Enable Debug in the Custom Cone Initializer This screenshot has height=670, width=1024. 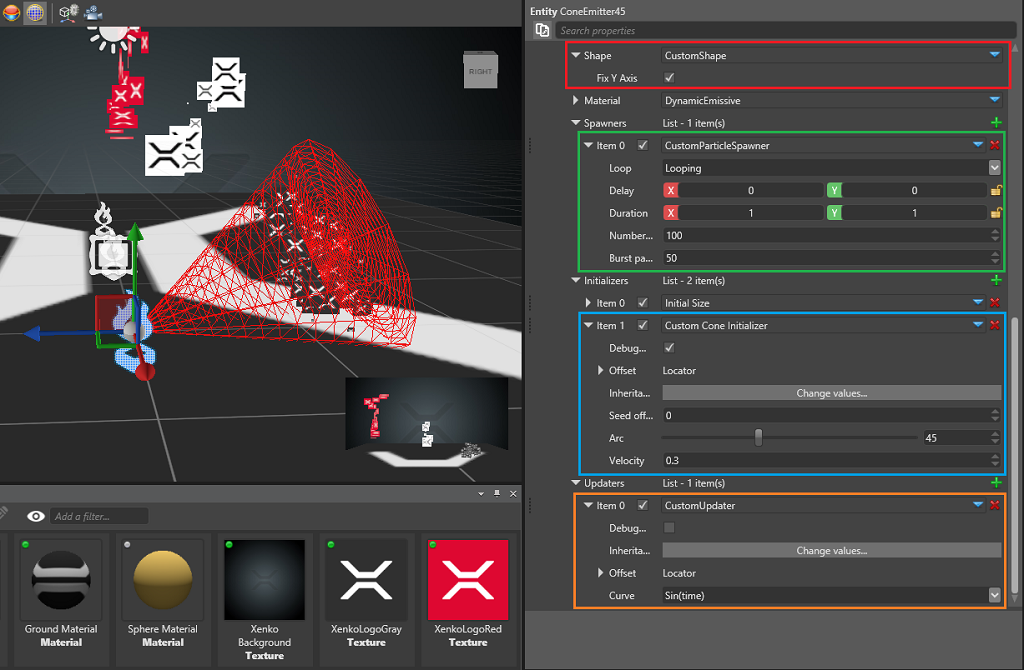coord(669,348)
